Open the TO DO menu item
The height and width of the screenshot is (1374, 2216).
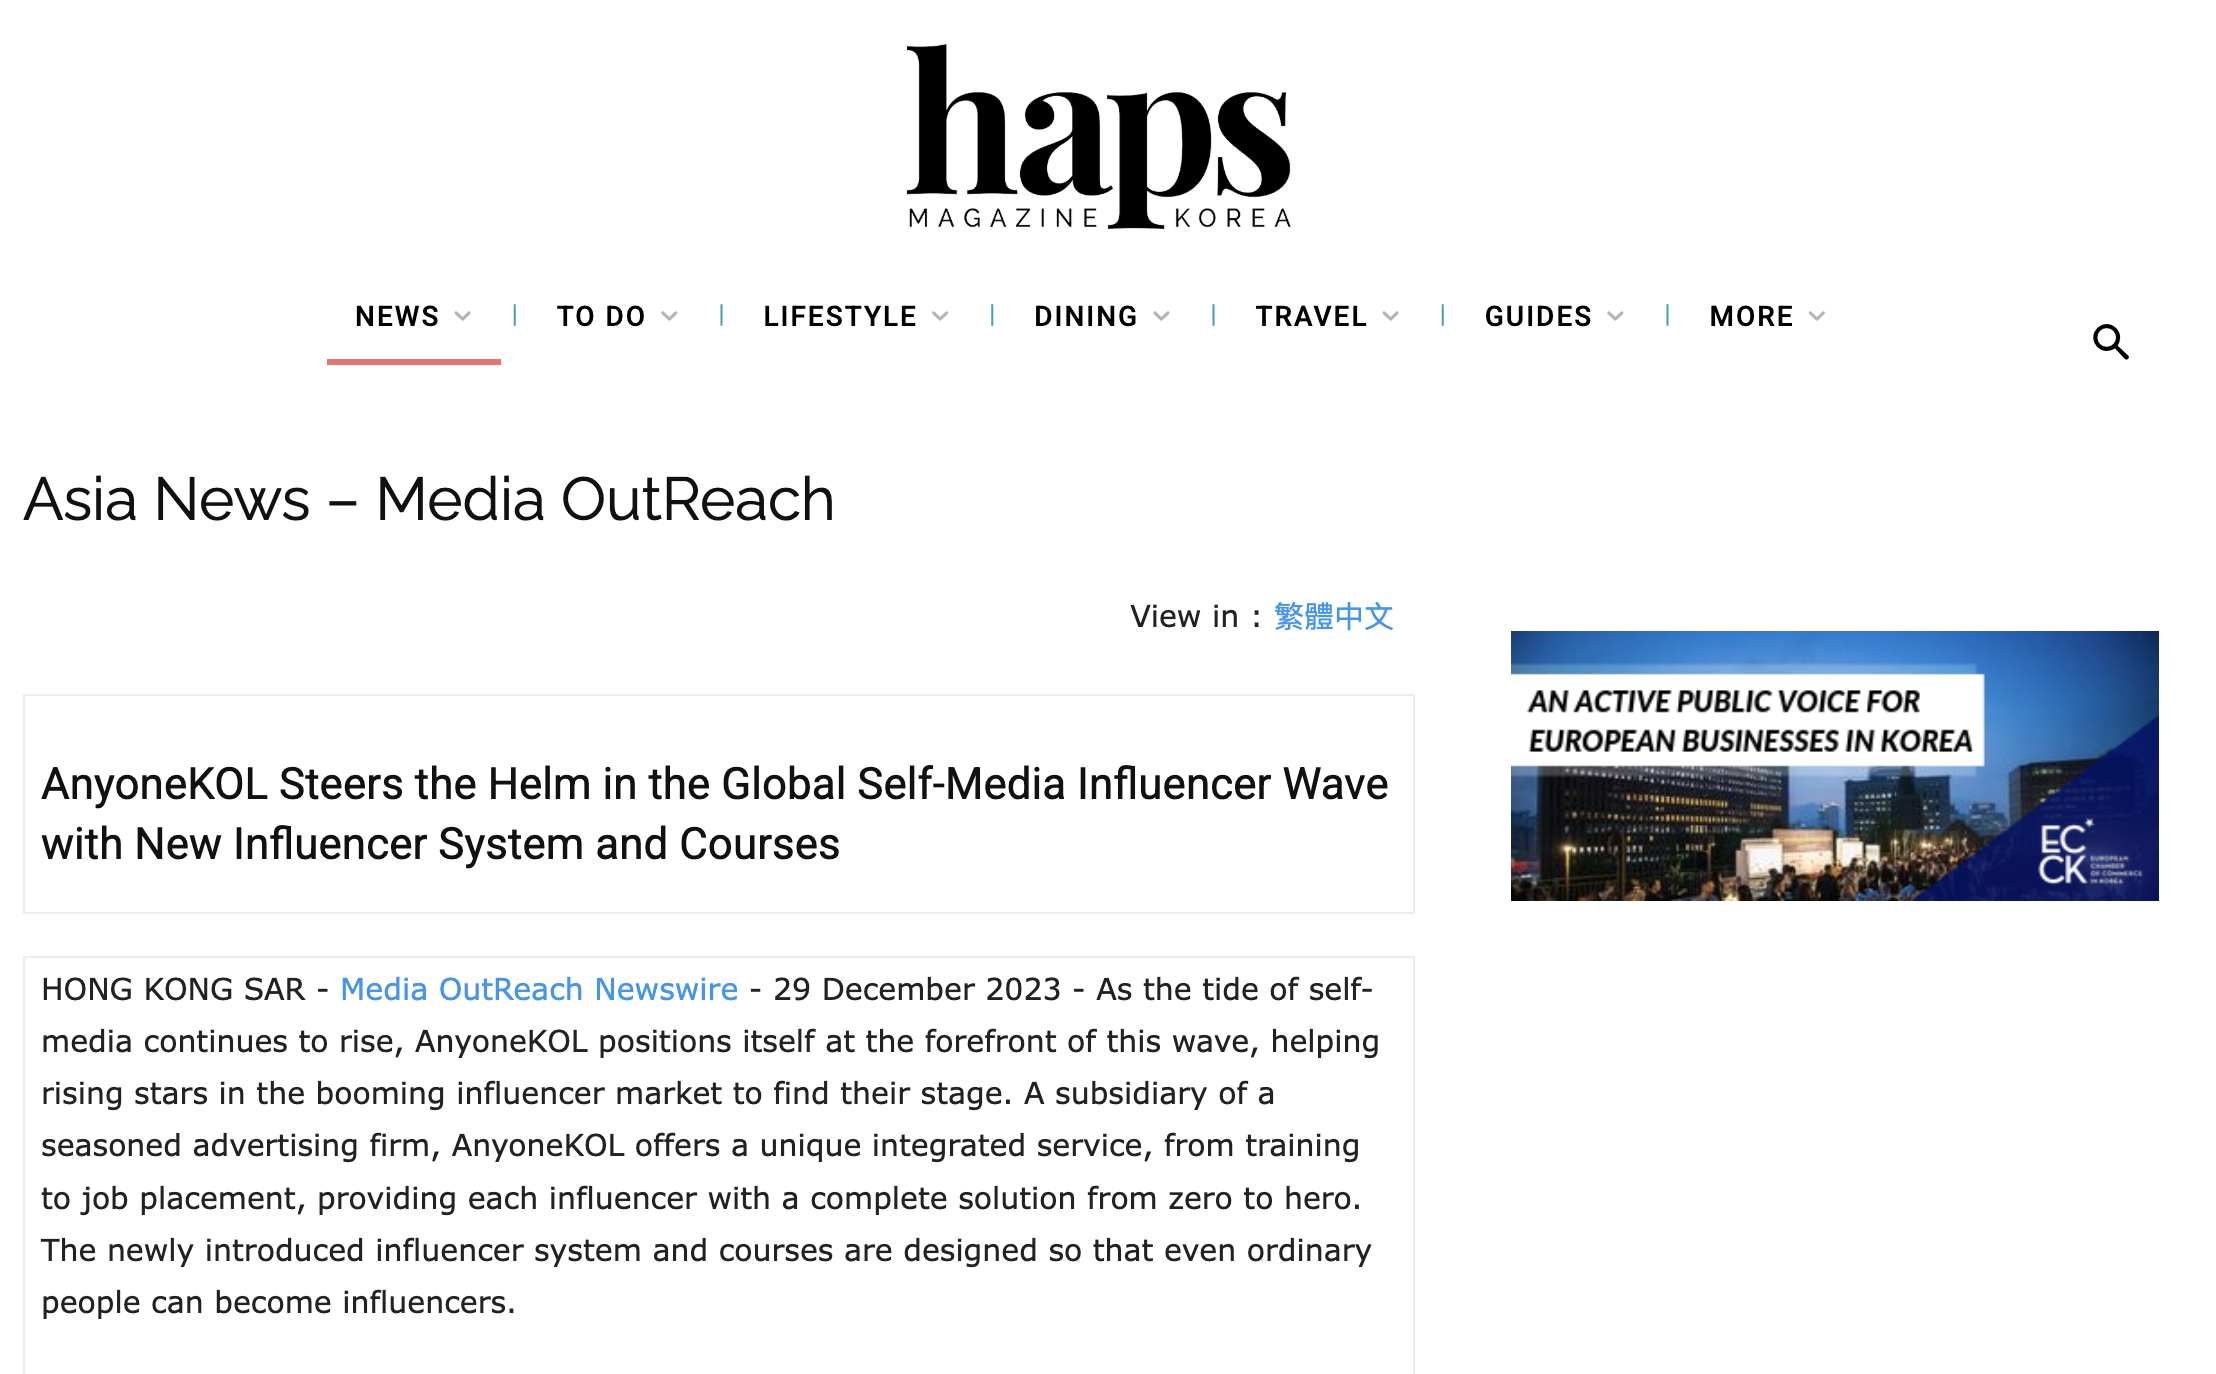click(x=601, y=317)
